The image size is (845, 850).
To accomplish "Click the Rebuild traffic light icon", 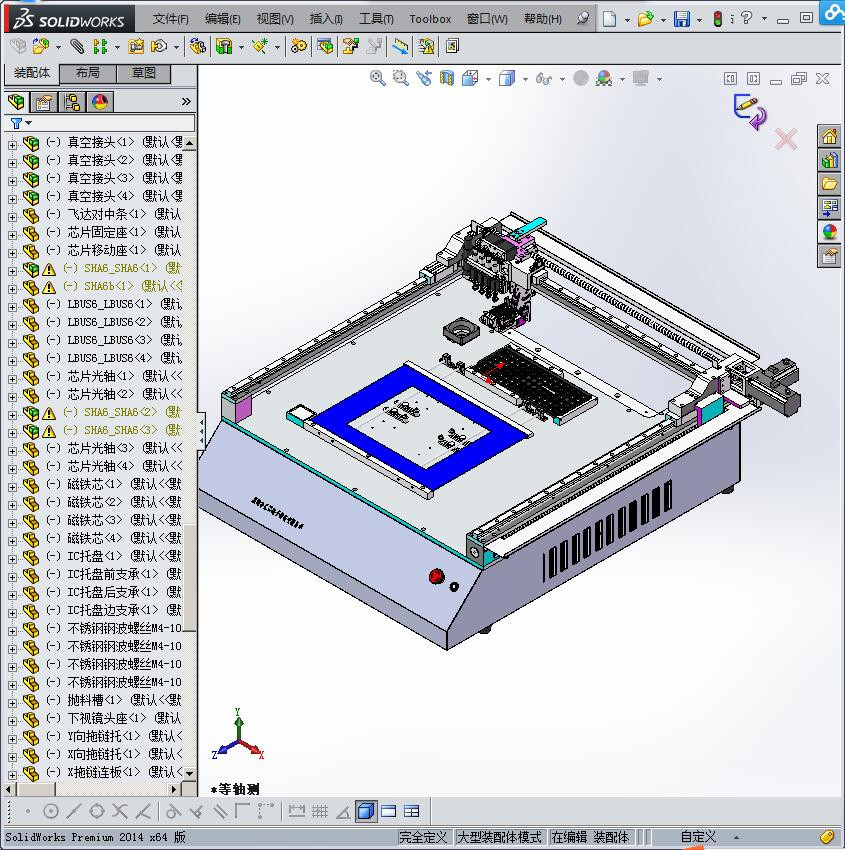I will tap(718, 19).
